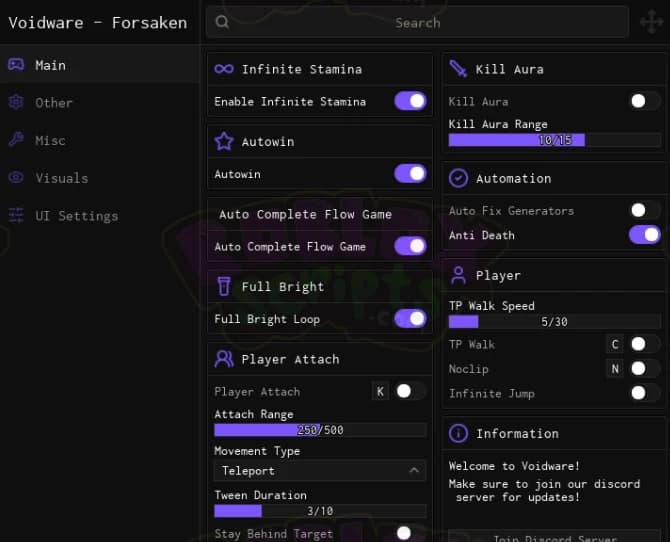The image size is (670, 542).
Task: Switch to the Other tab
Action: [x=100, y=103]
